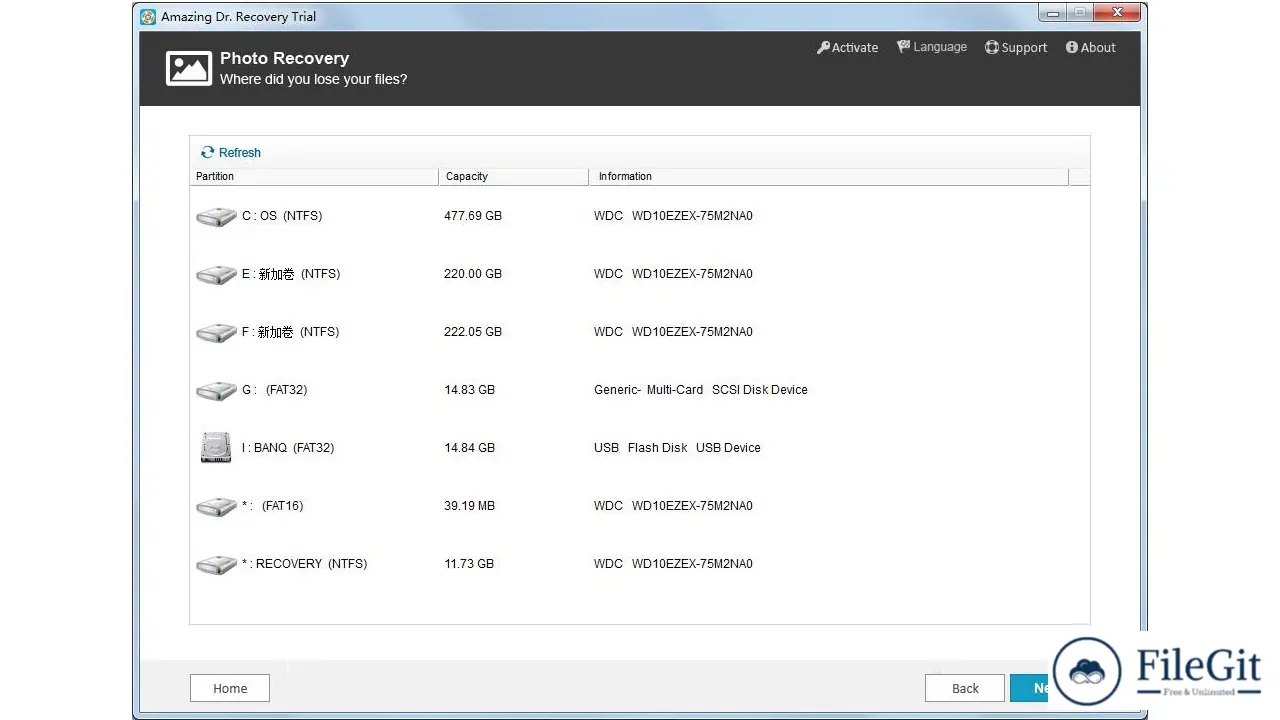1280x720 pixels.
Task: Select the E: drive icon
Action: click(x=216, y=275)
